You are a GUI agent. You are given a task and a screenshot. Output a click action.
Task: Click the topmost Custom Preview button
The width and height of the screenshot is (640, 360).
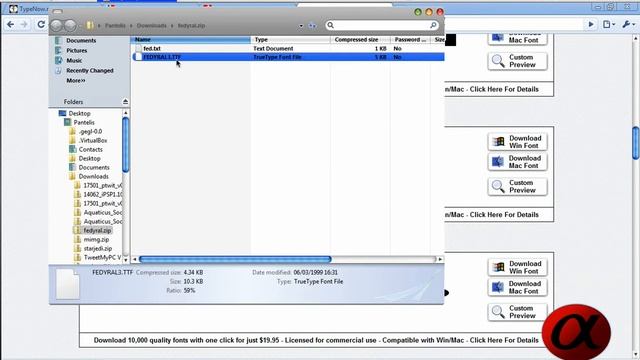pos(517,61)
